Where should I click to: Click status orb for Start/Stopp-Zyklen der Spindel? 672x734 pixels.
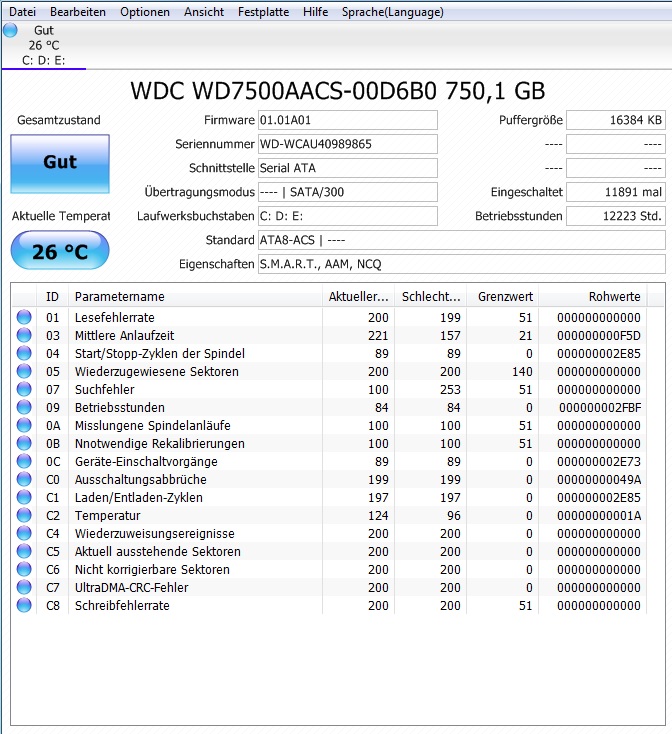tap(24, 353)
